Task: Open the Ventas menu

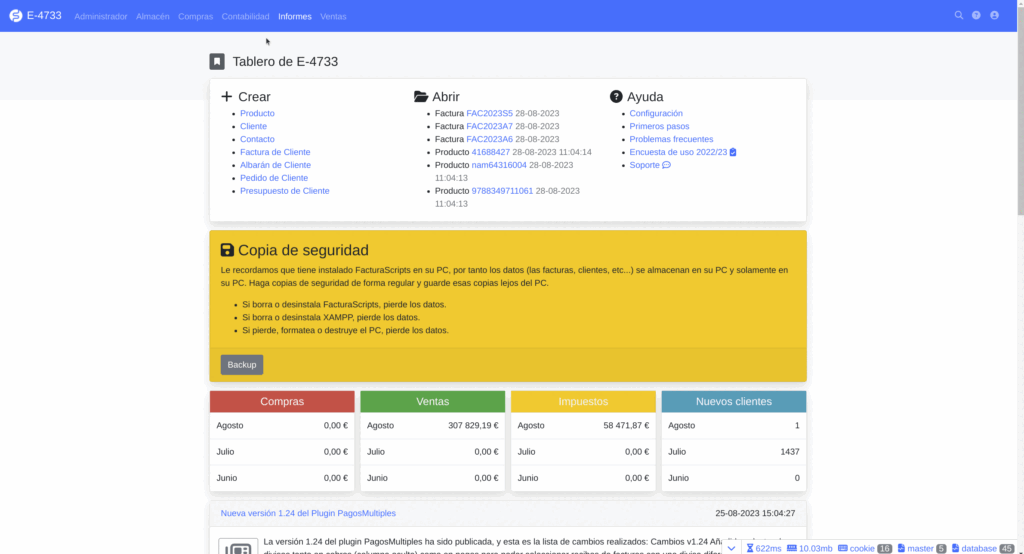Action: 333,17
